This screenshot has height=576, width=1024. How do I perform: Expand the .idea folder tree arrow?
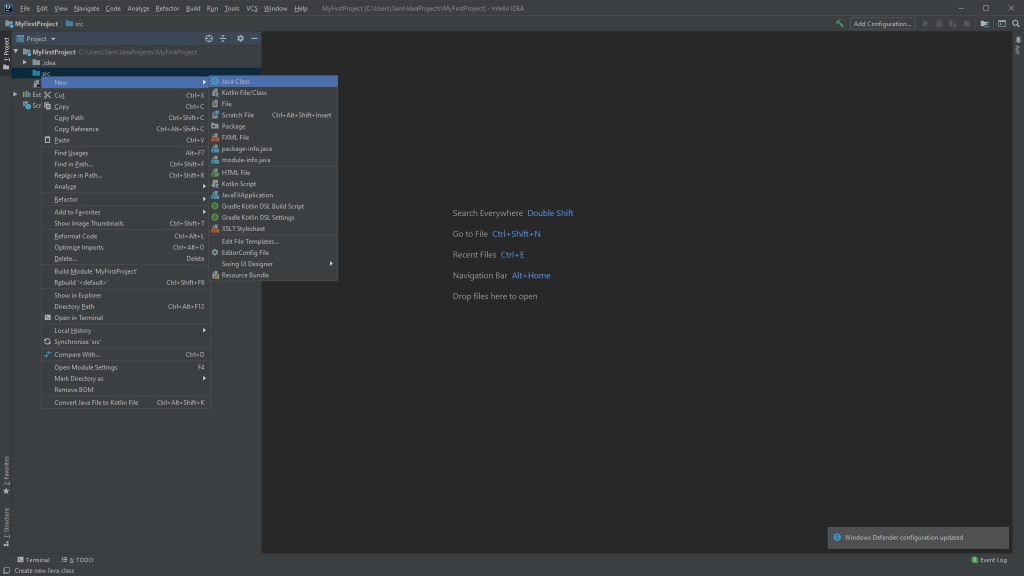click(x=24, y=62)
